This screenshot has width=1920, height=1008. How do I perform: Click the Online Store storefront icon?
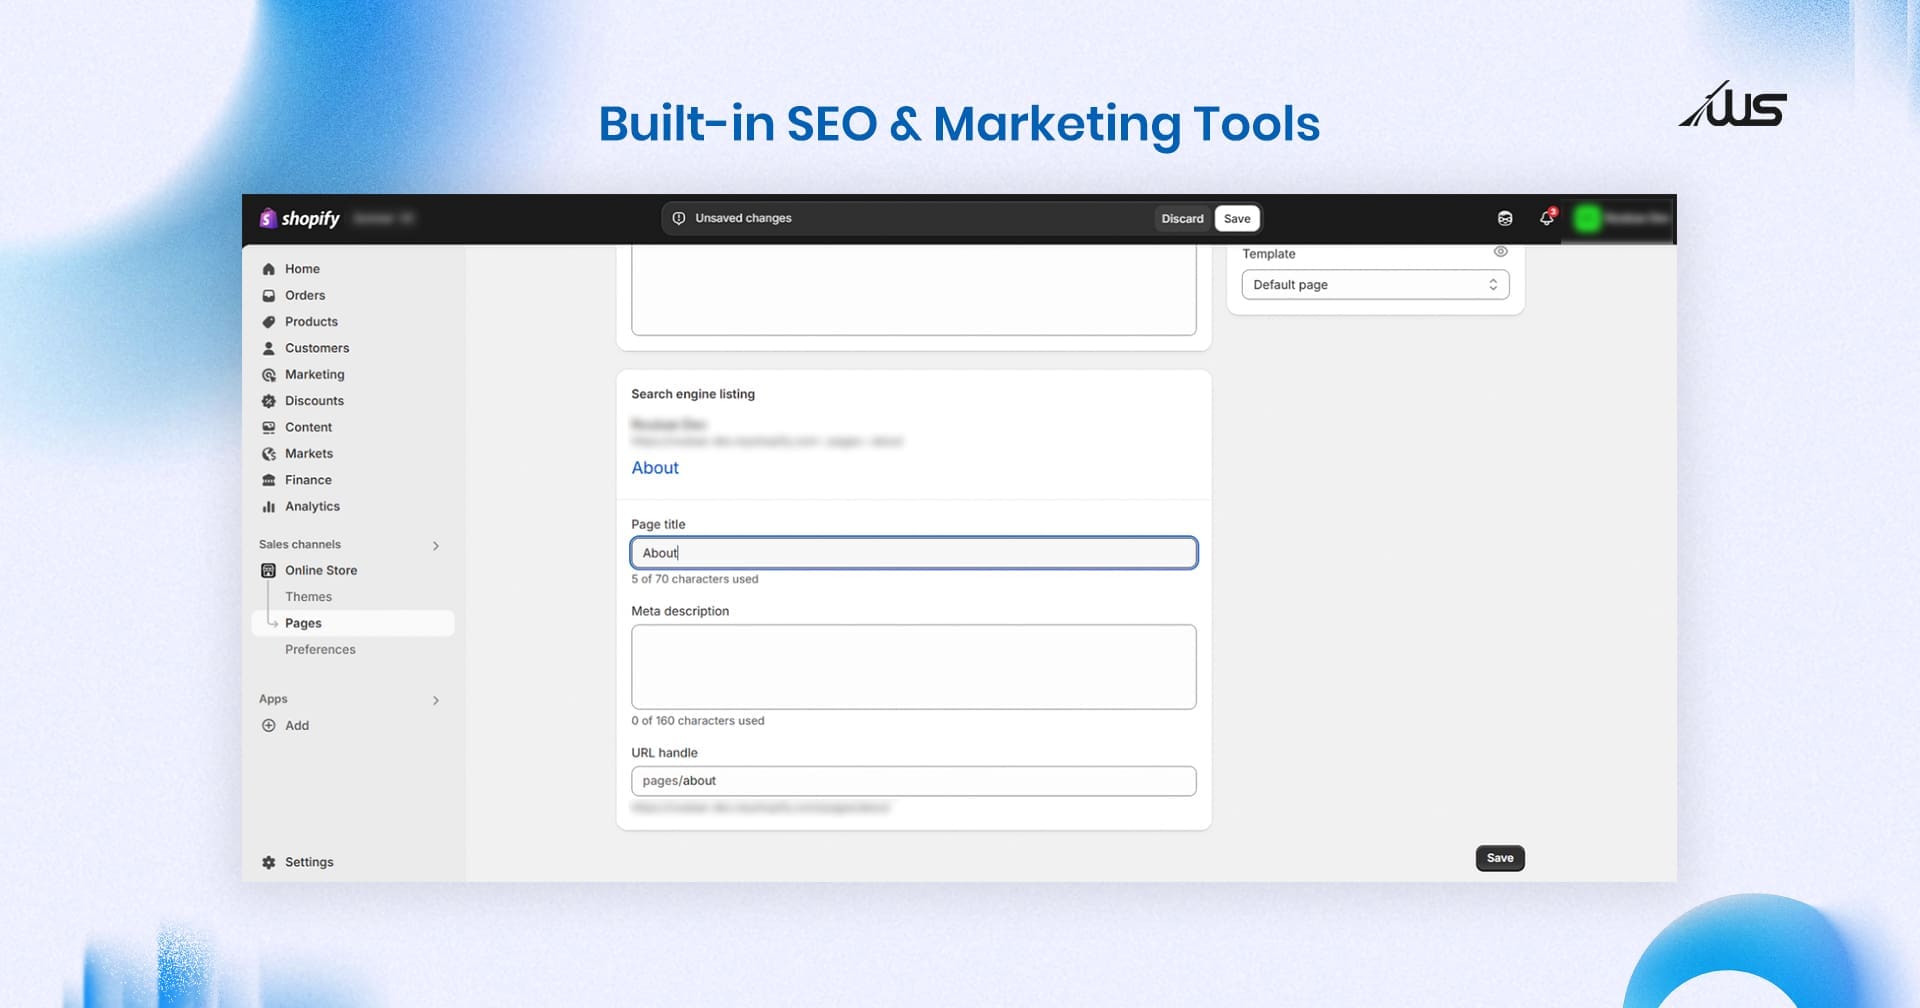point(268,571)
